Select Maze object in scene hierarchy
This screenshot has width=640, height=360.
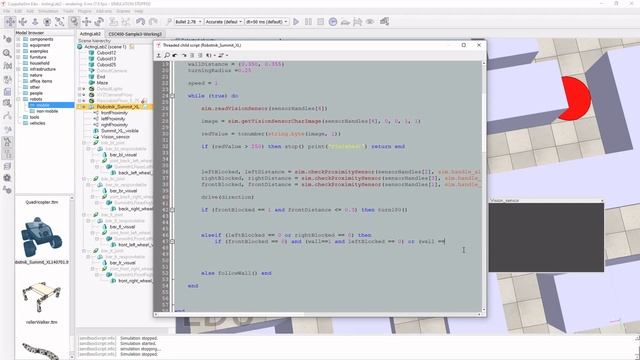102,82
